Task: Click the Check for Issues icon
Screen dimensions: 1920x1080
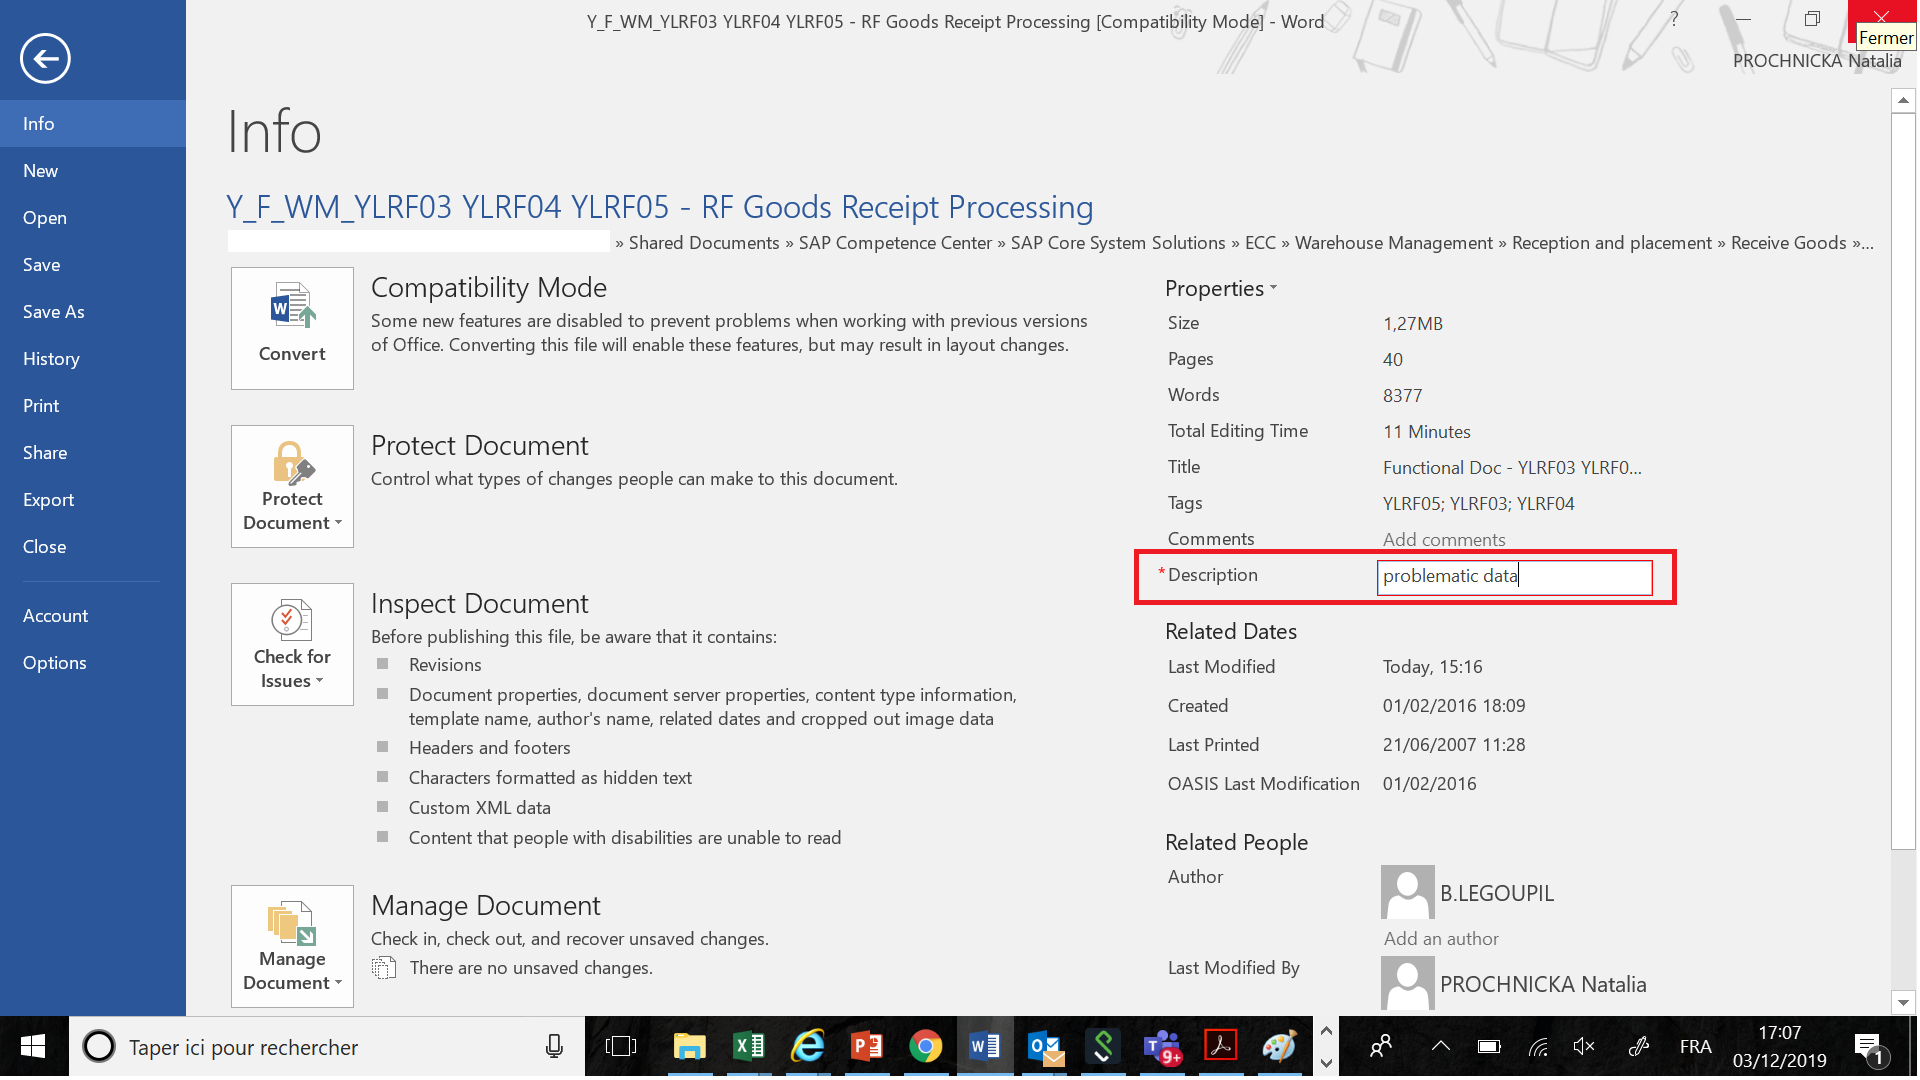Action: [291, 621]
